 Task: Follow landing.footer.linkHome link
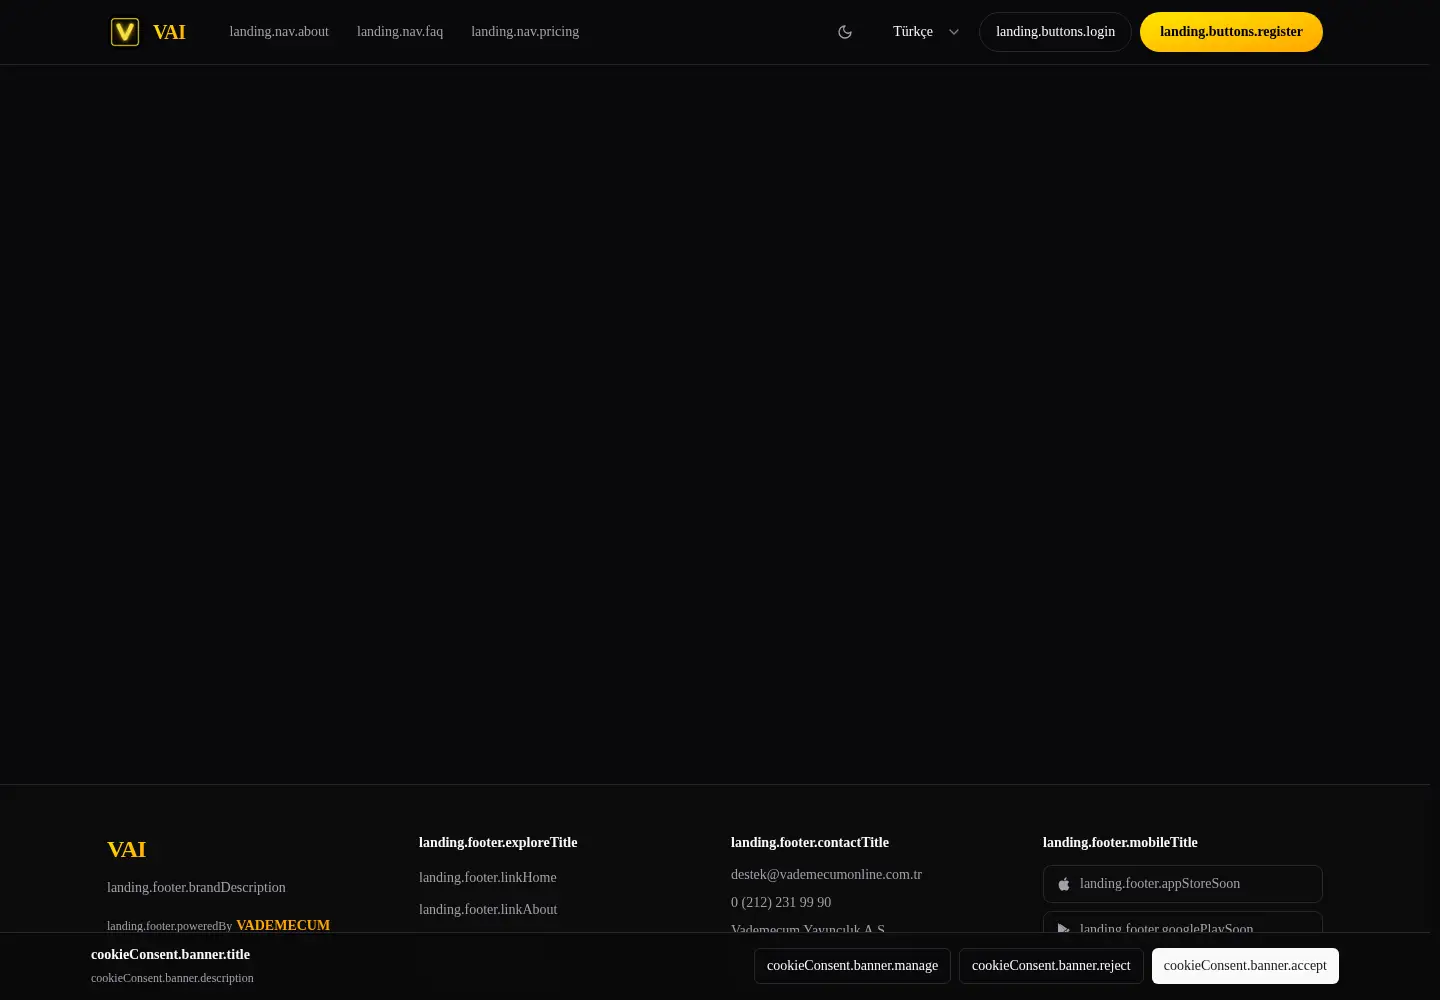(488, 877)
